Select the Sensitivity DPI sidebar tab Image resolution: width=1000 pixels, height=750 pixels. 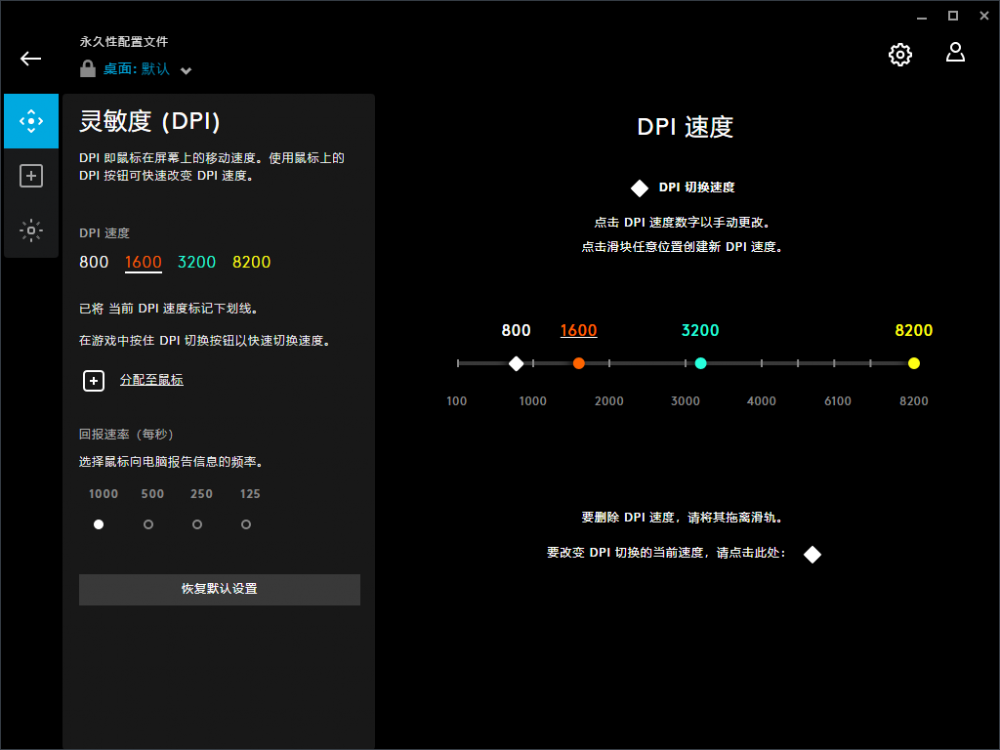pos(31,121)
